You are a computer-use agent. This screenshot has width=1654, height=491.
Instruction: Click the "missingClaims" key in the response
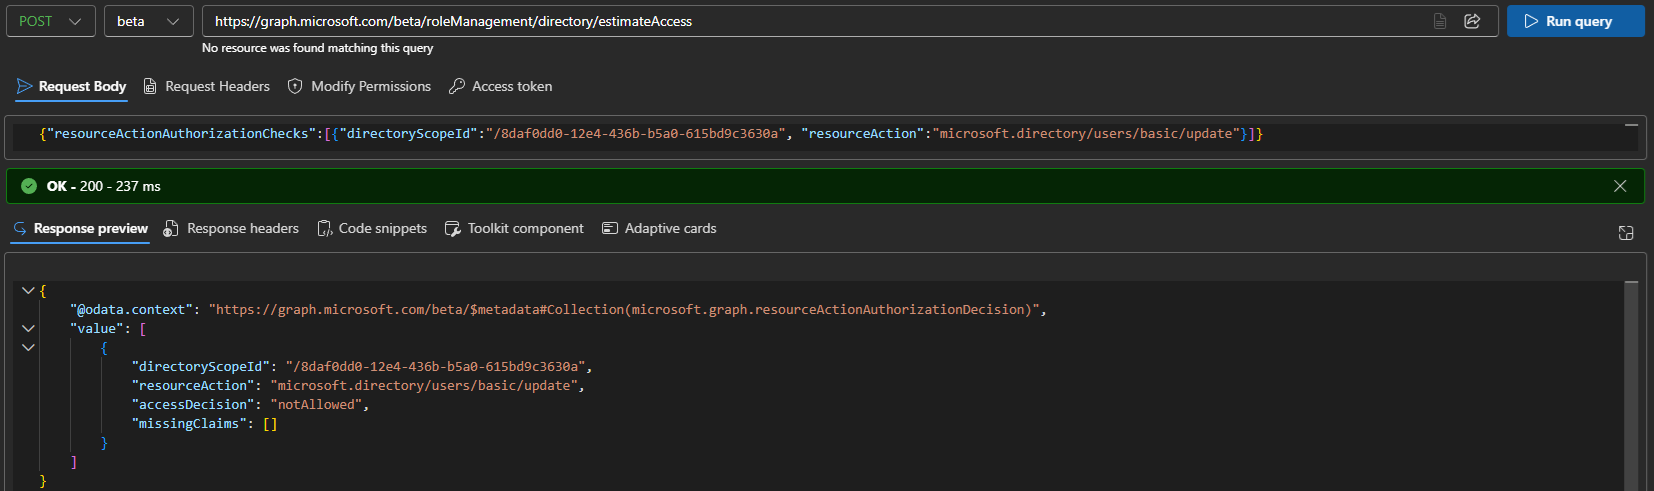(x=189, y=424)
